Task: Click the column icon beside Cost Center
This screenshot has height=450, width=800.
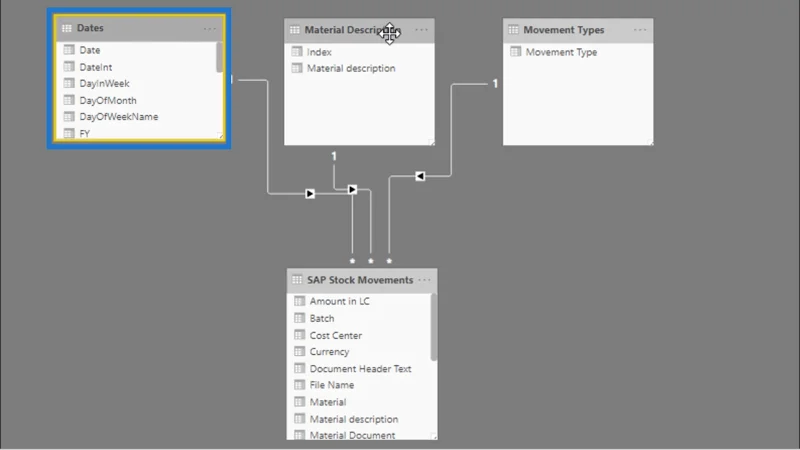Action: [x=299, y=335]
